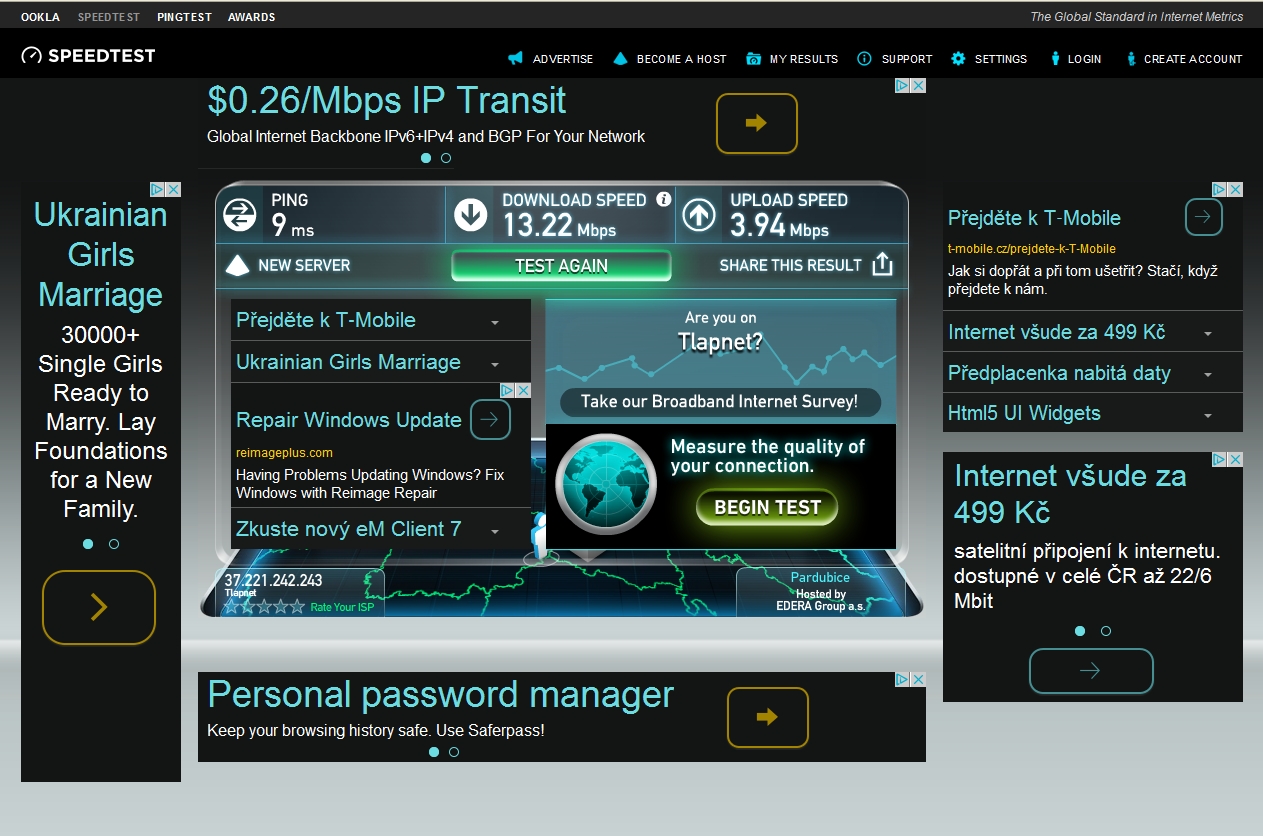The image size is (1263, 836).
Task: Close the Internet všude za 499 Kč ad
Action: pos(1235,459)
